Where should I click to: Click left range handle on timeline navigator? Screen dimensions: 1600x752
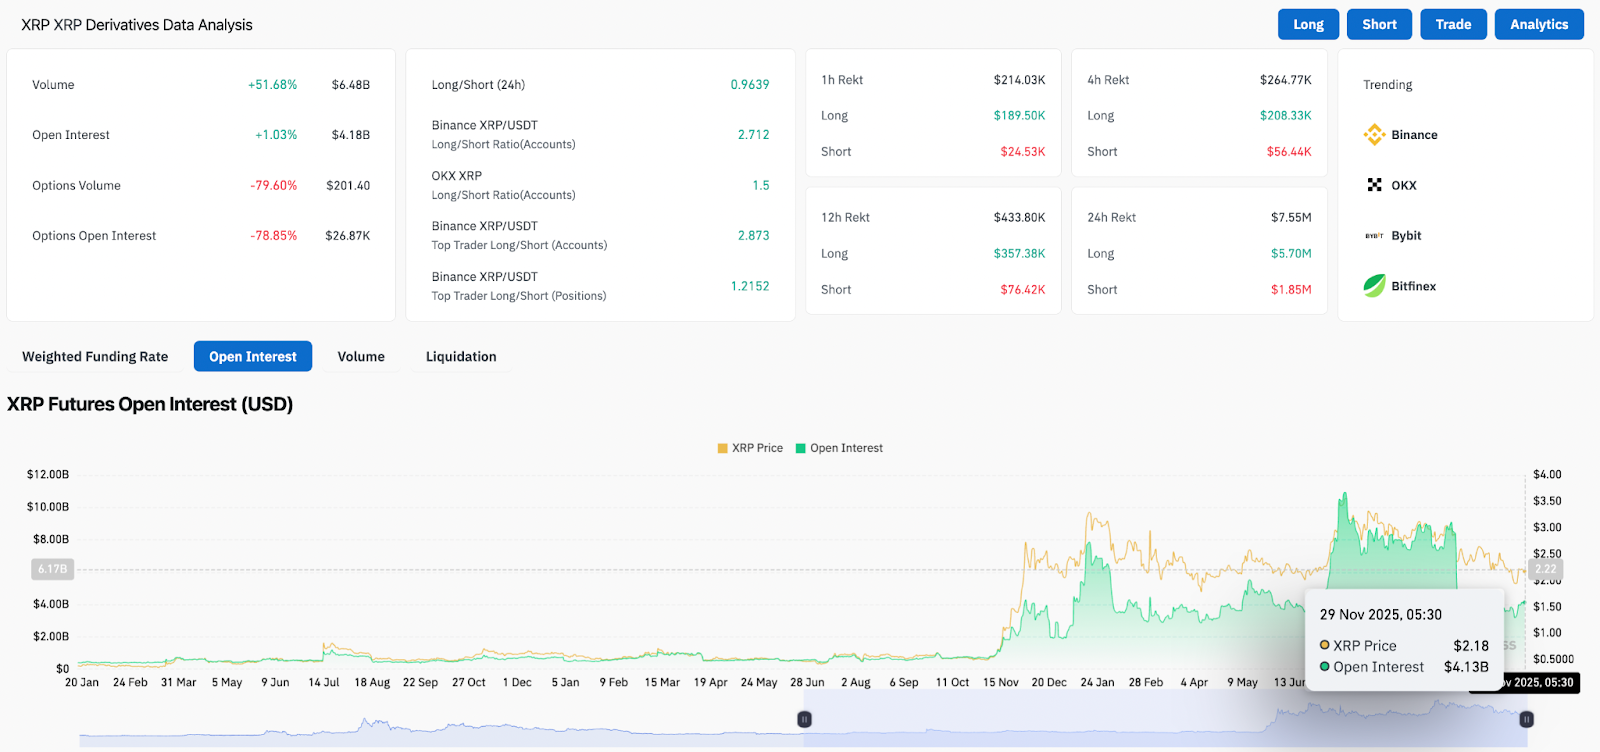coord(804,719)
